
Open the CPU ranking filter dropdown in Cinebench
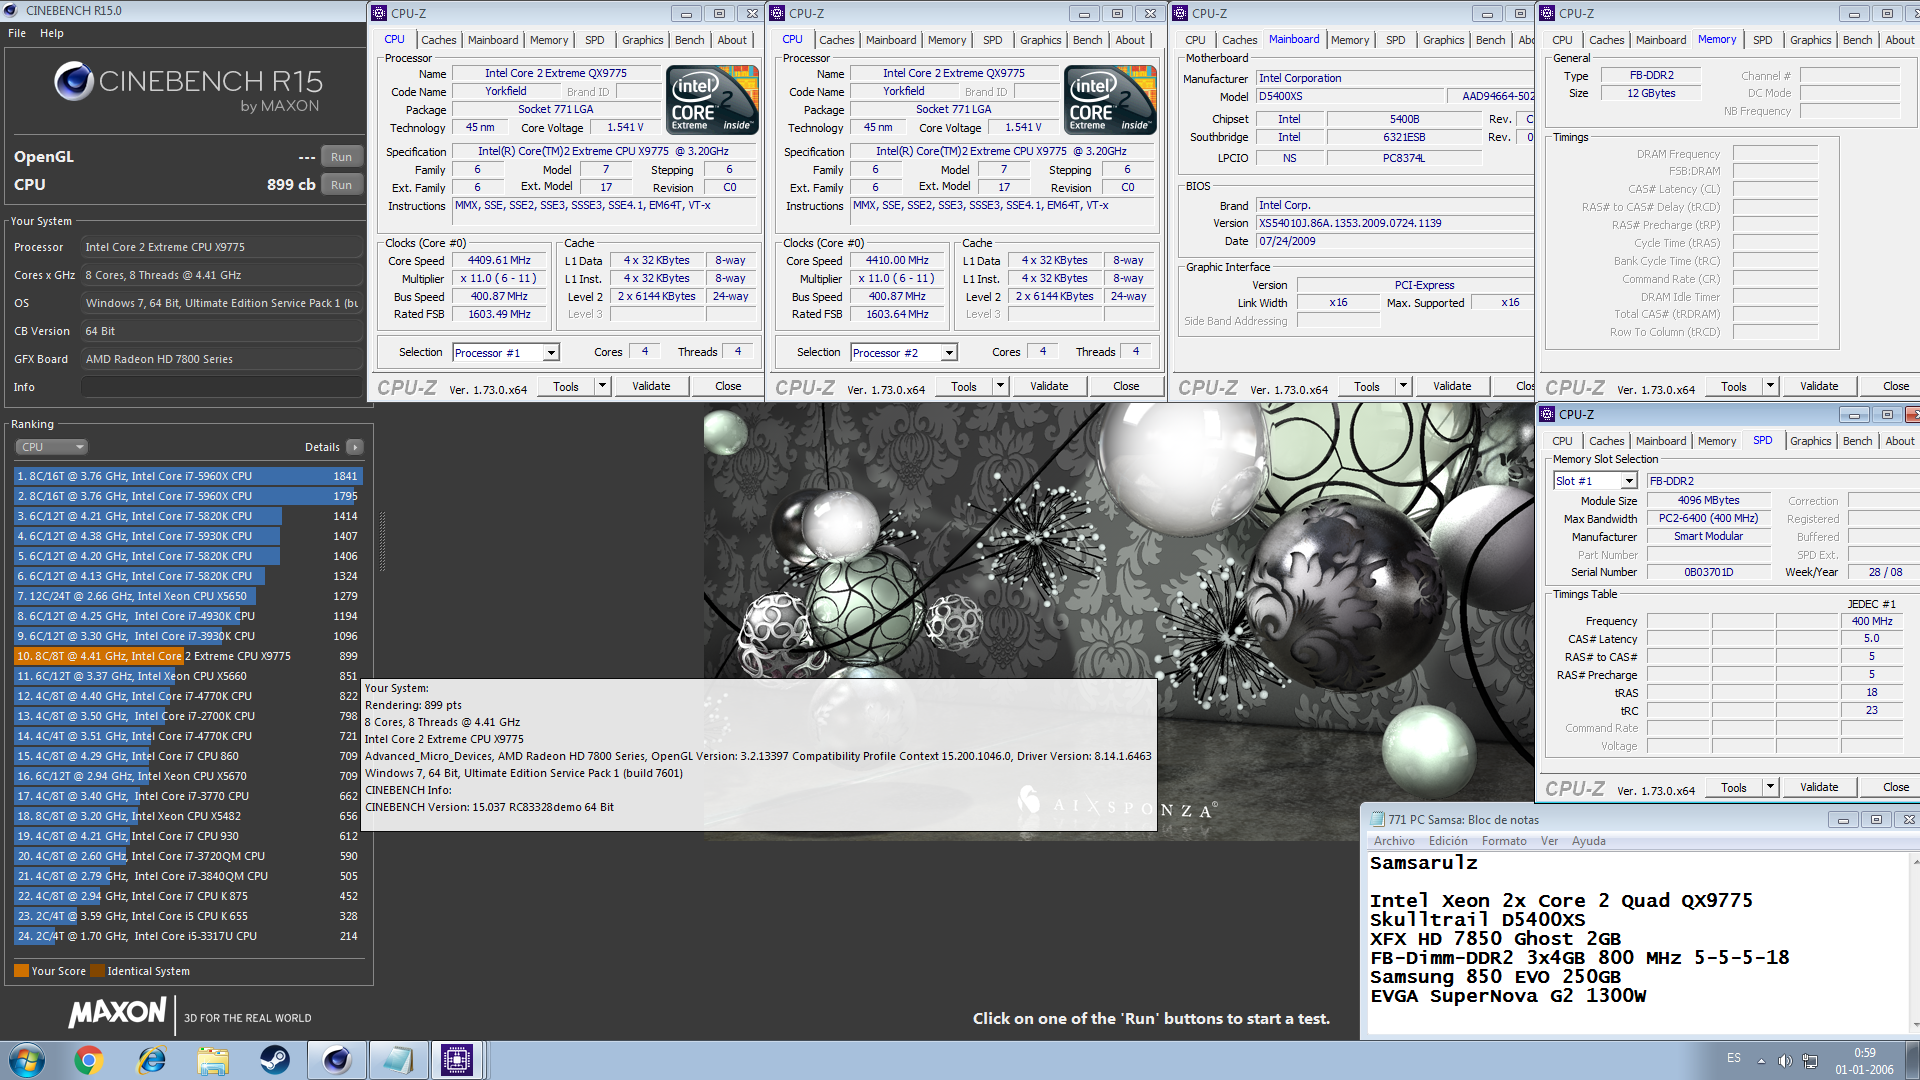point(52,447)
